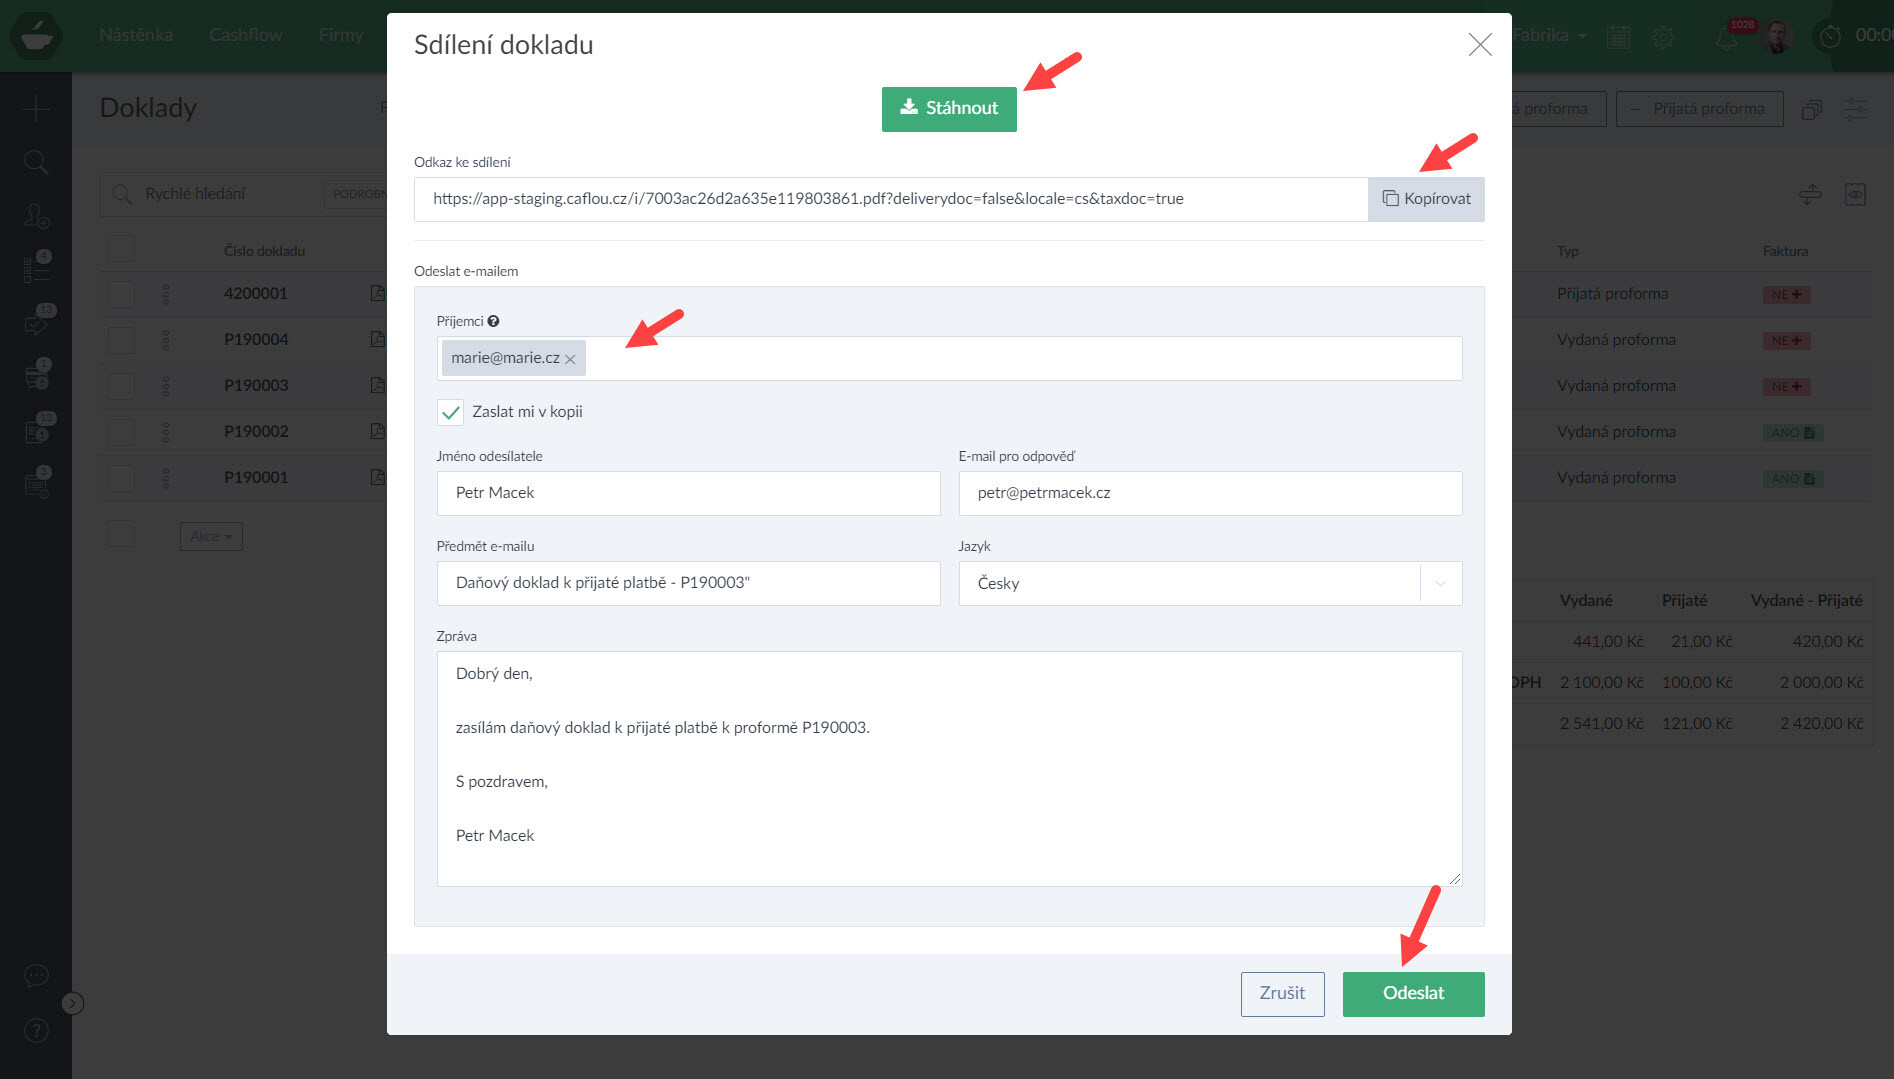Click the Jméno odesílatele input field
Screen dimensions: 1894x1079
tap(688, 493)
